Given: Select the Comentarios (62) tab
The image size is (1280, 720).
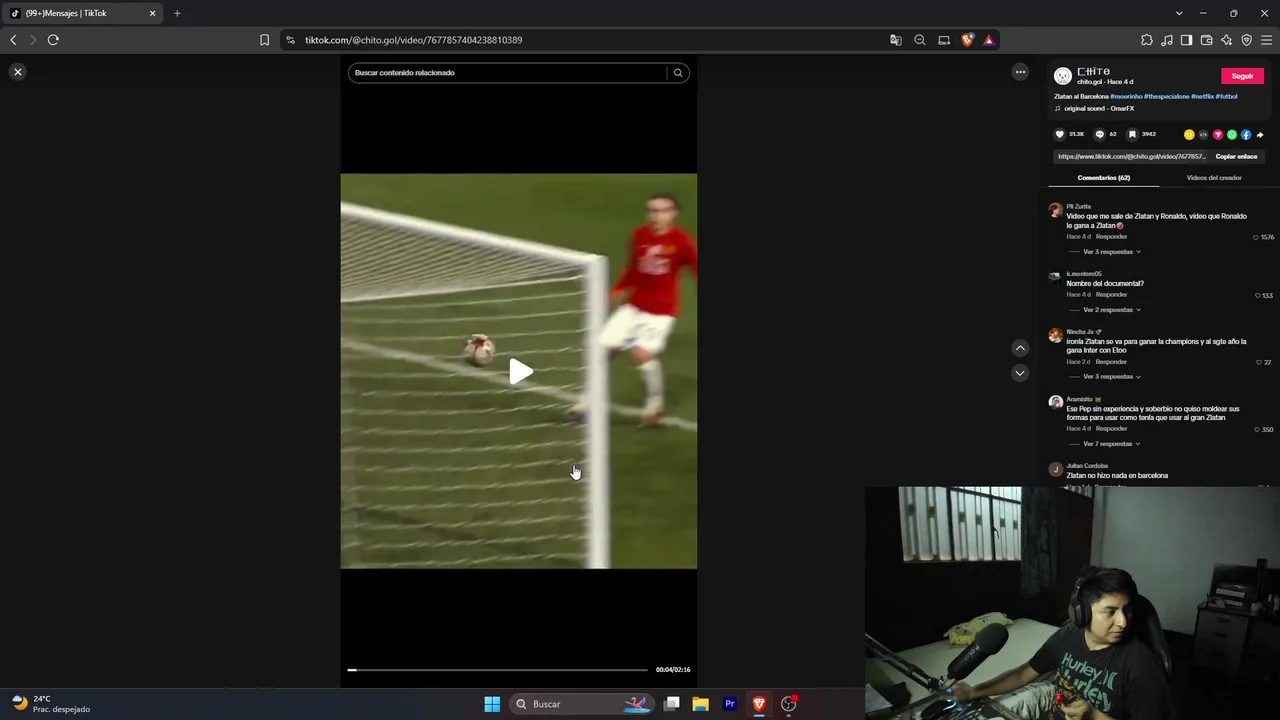Looking at the screenshot, I should 1104,178.
